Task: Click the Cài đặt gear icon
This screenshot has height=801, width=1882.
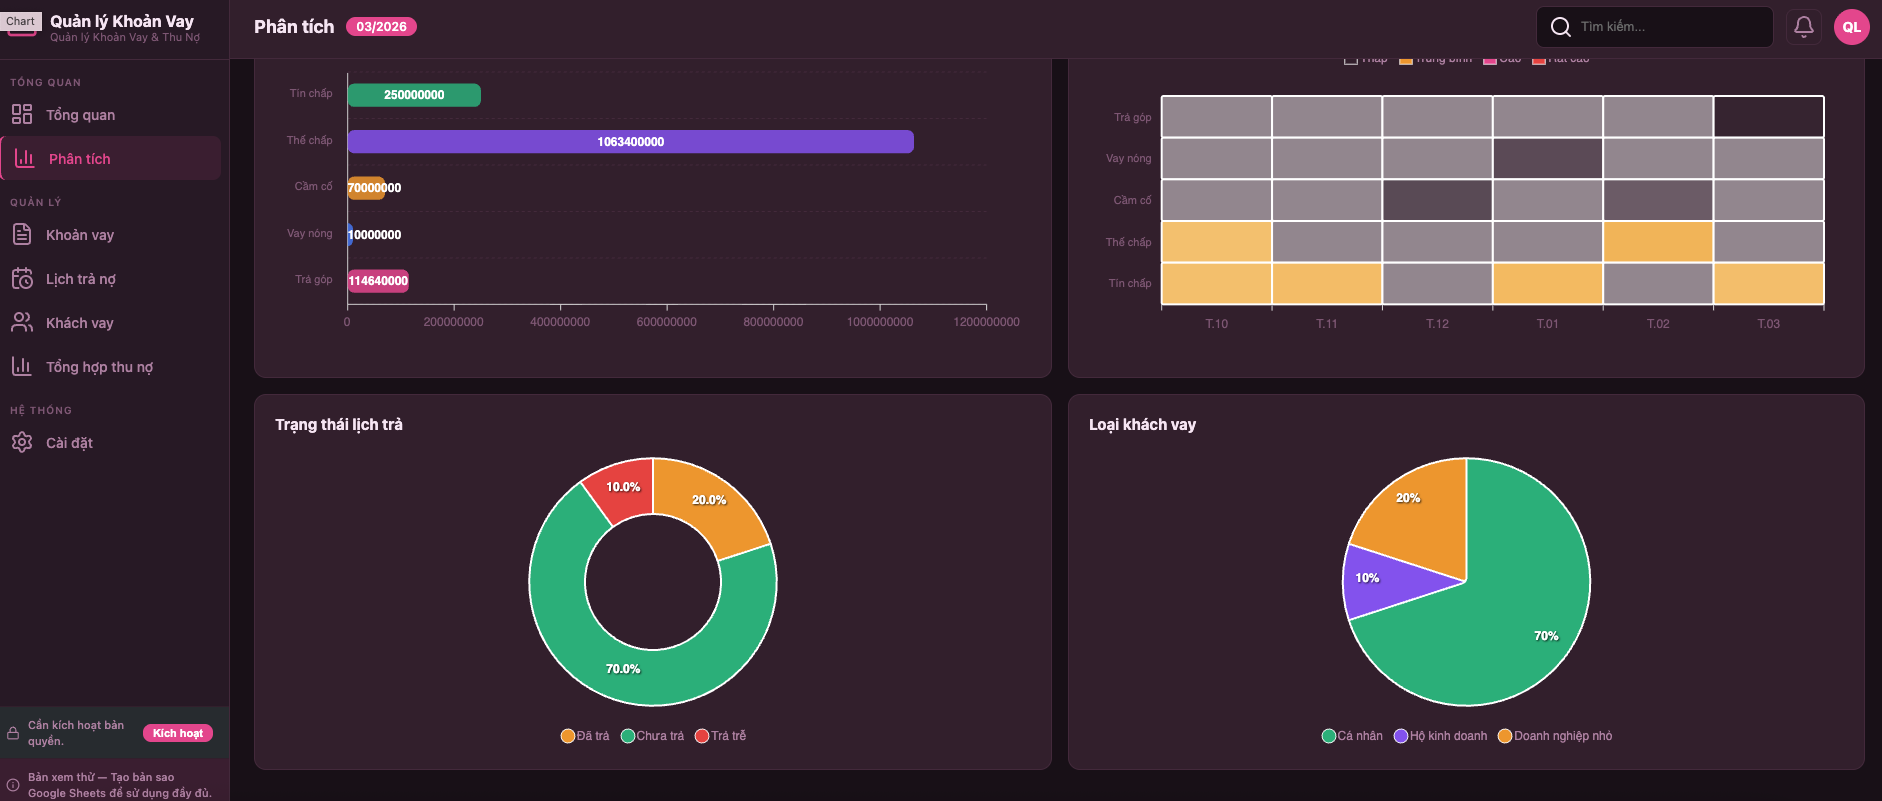Action: (x=22, y=442)
